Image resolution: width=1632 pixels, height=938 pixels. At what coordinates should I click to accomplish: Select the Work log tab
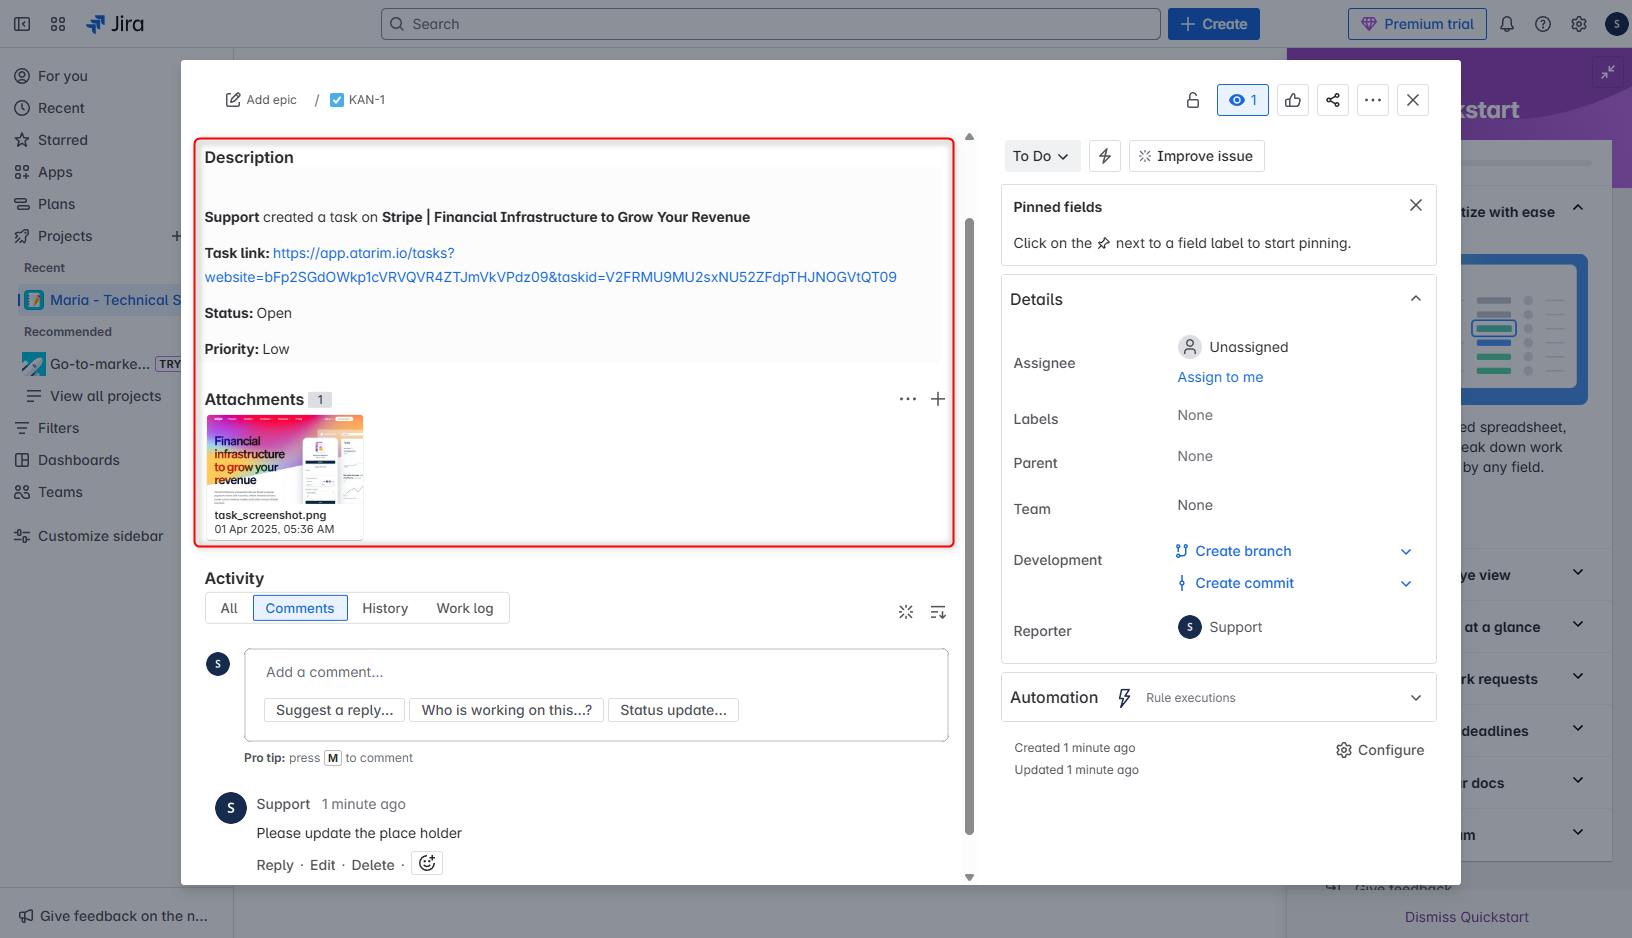465,608
